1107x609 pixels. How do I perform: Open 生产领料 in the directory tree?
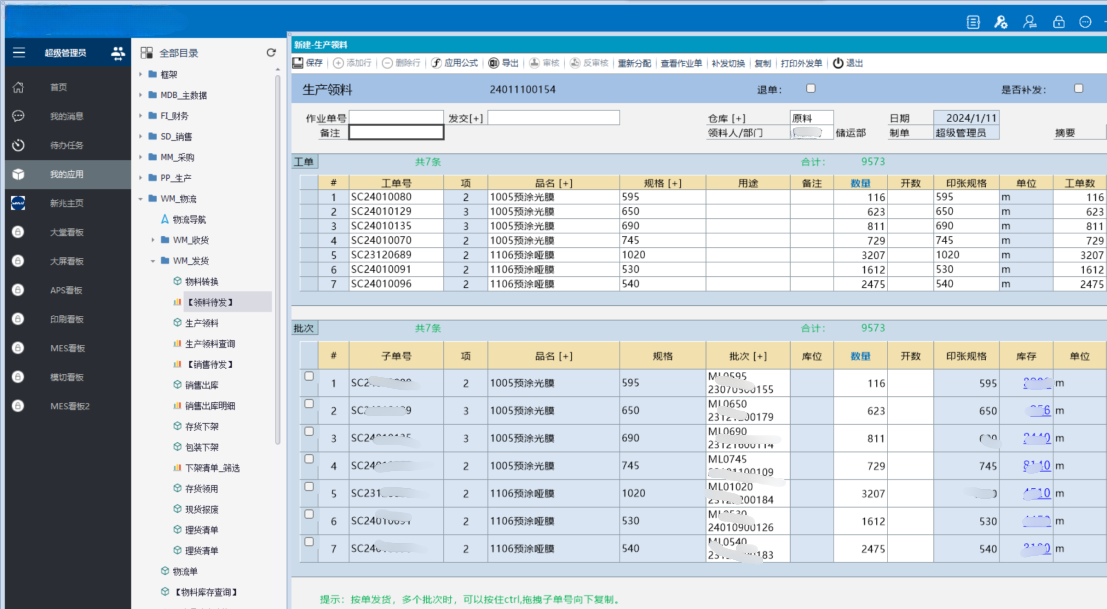(201, 323)
